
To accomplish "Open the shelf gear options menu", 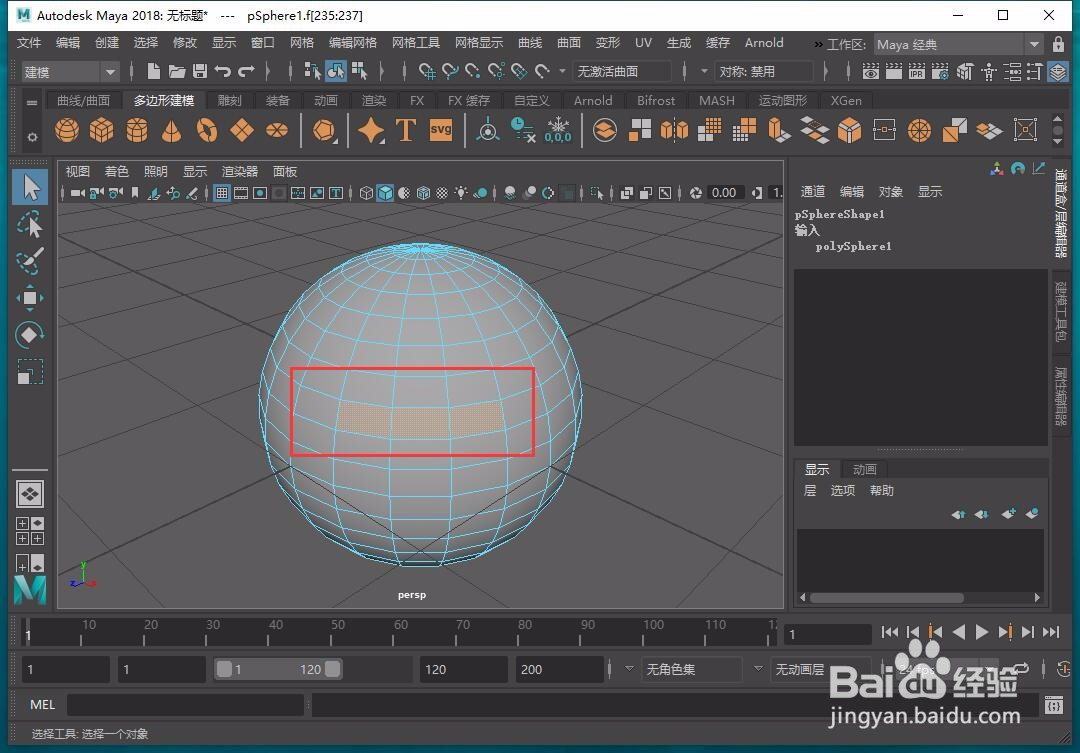I will 32,137.
